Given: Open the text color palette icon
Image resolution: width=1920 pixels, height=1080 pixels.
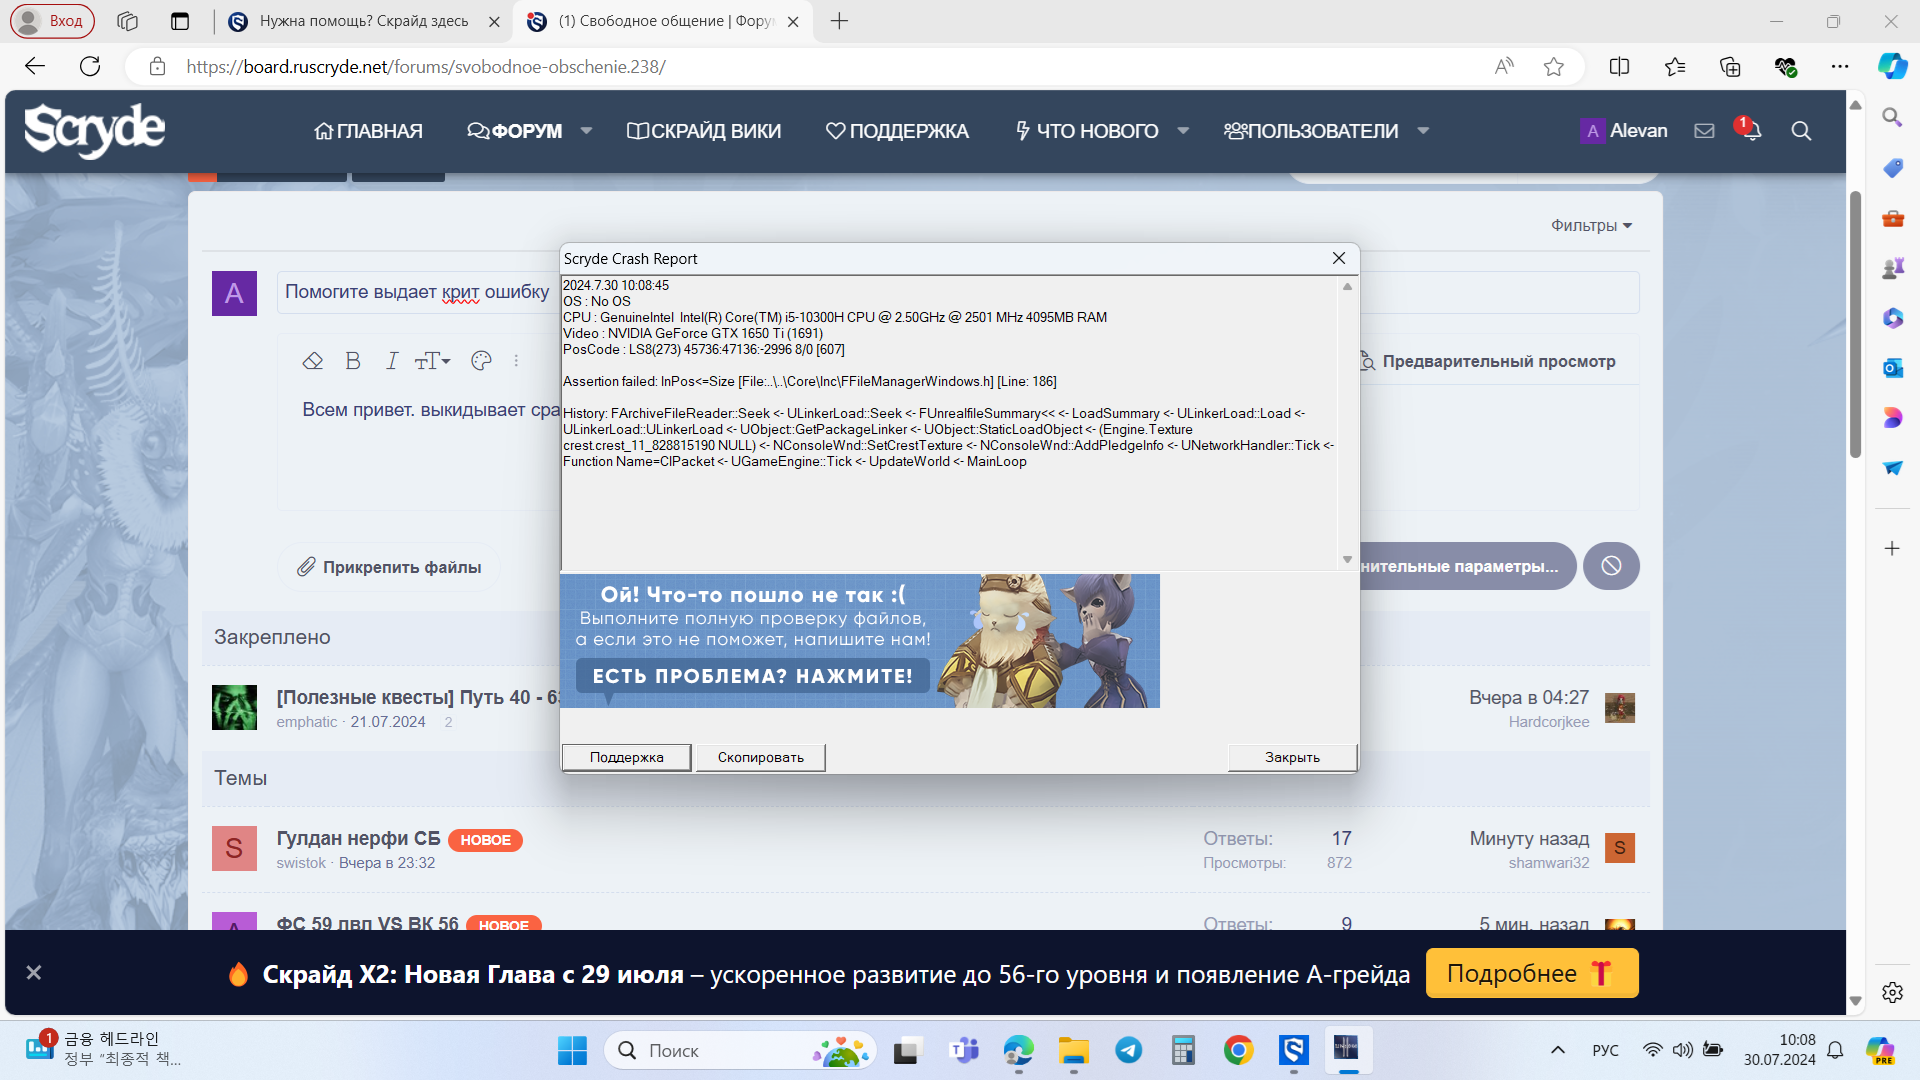Looking at the screenshot, I should [481, 361].
